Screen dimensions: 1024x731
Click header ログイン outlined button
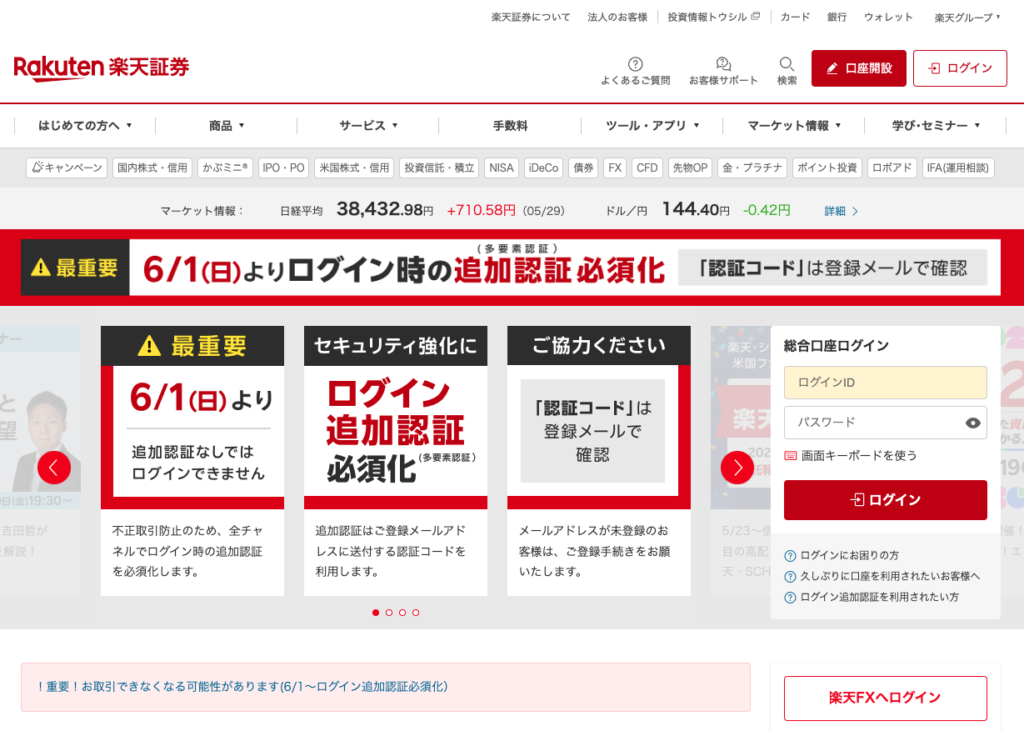pos(960,68)
